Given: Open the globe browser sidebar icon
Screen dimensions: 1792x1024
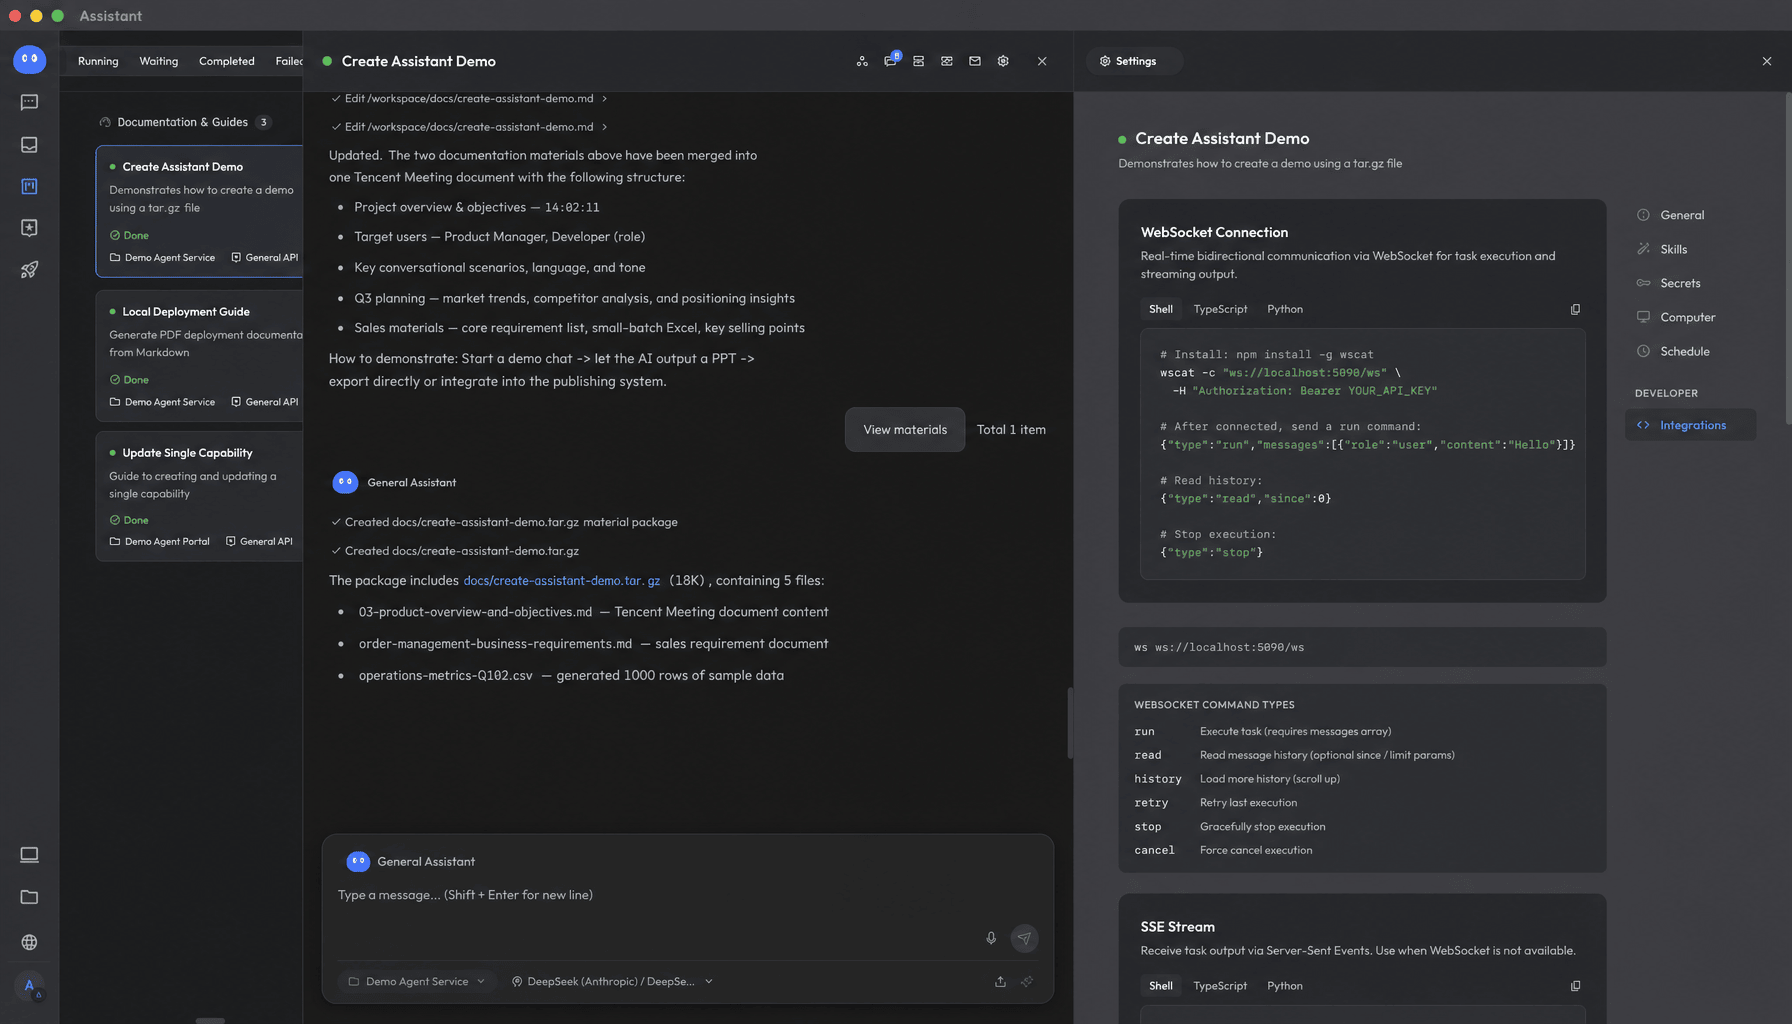Looking at the screenshot, I should click(29, 942).
